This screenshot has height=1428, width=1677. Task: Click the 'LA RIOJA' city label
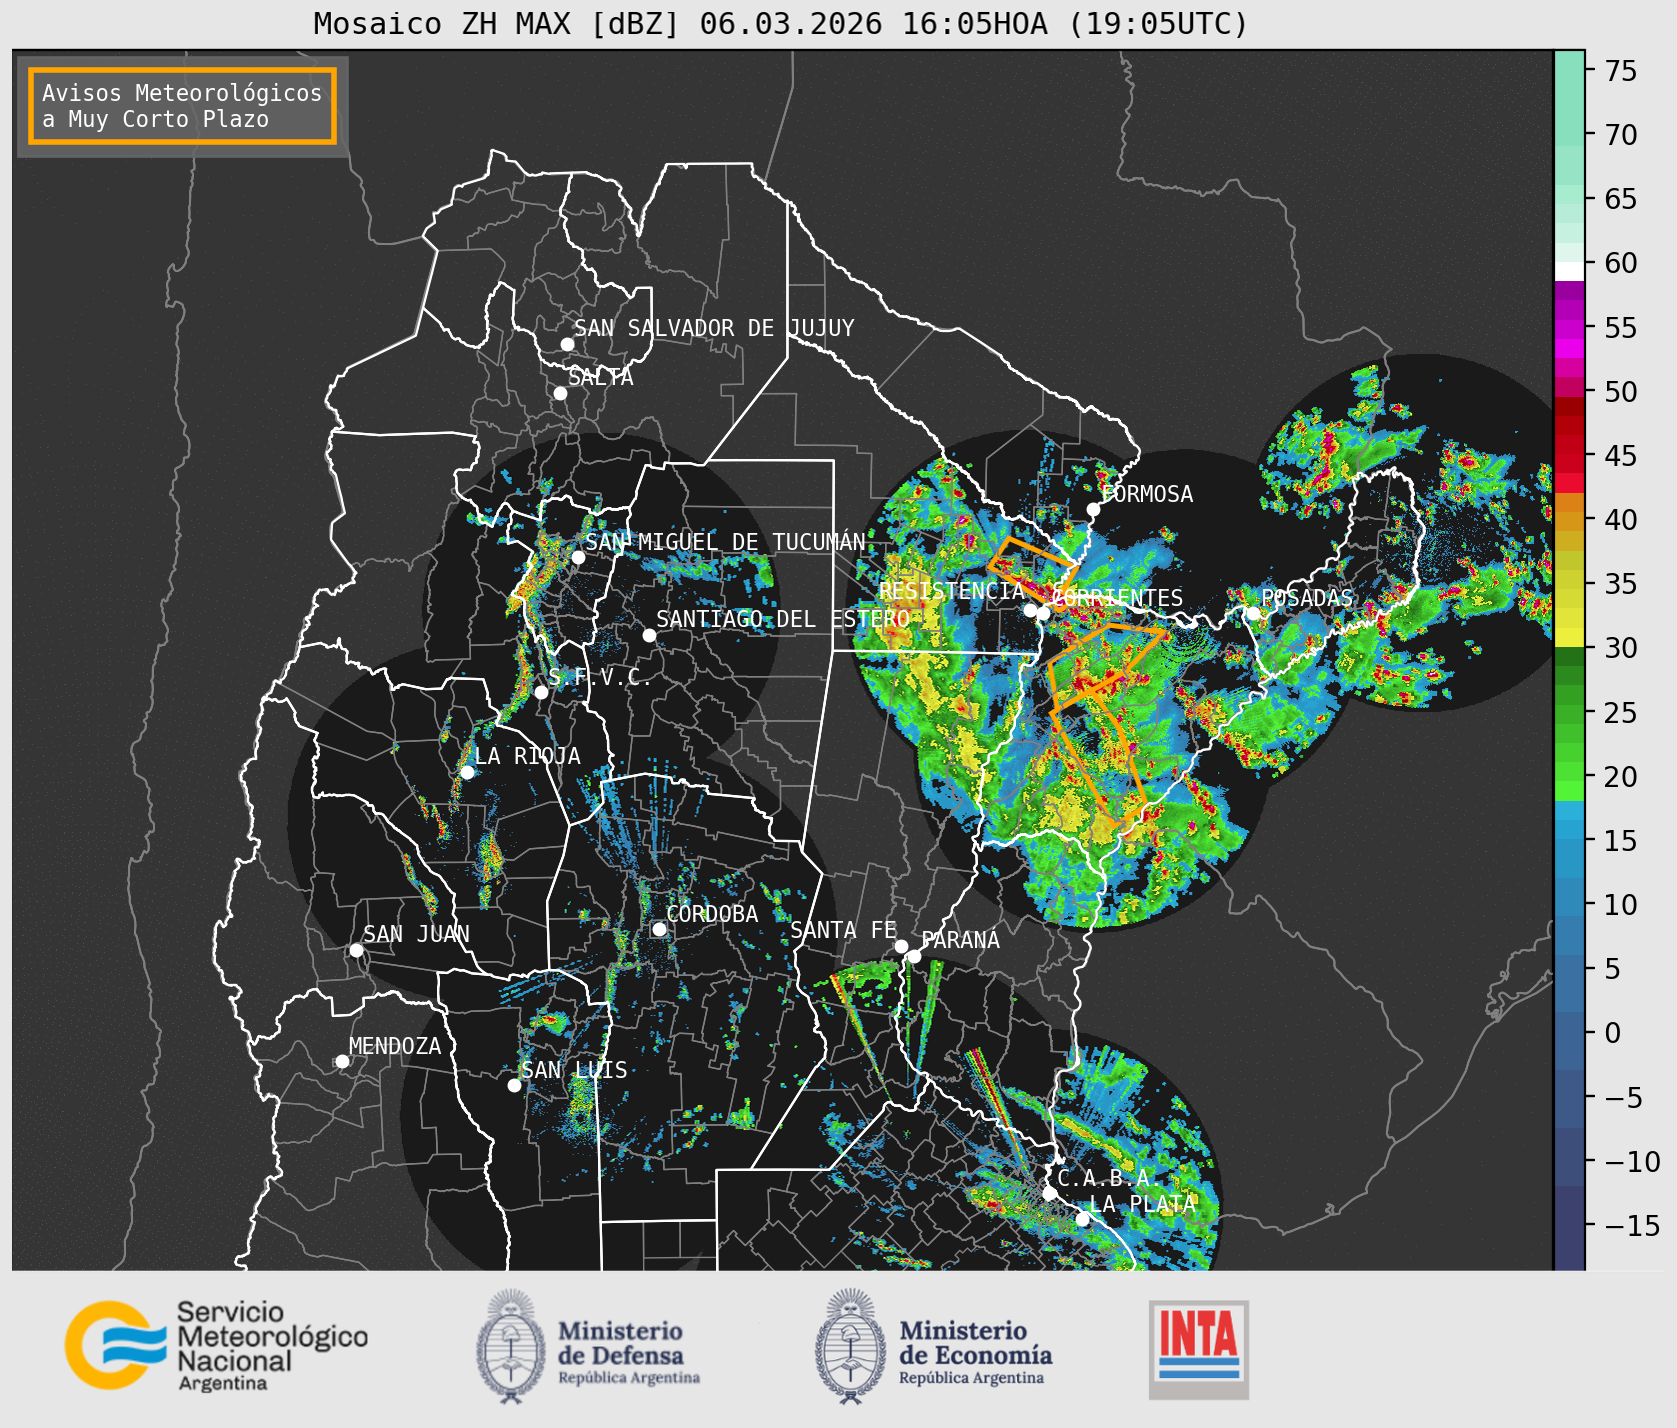pyautogui.click(x=527, y=756)
